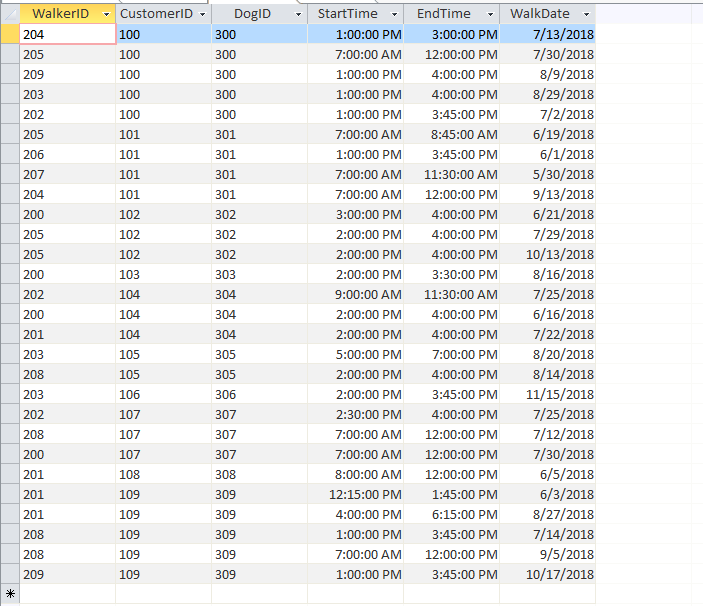Click the WalkDate cell 5/30/2018

547,174
